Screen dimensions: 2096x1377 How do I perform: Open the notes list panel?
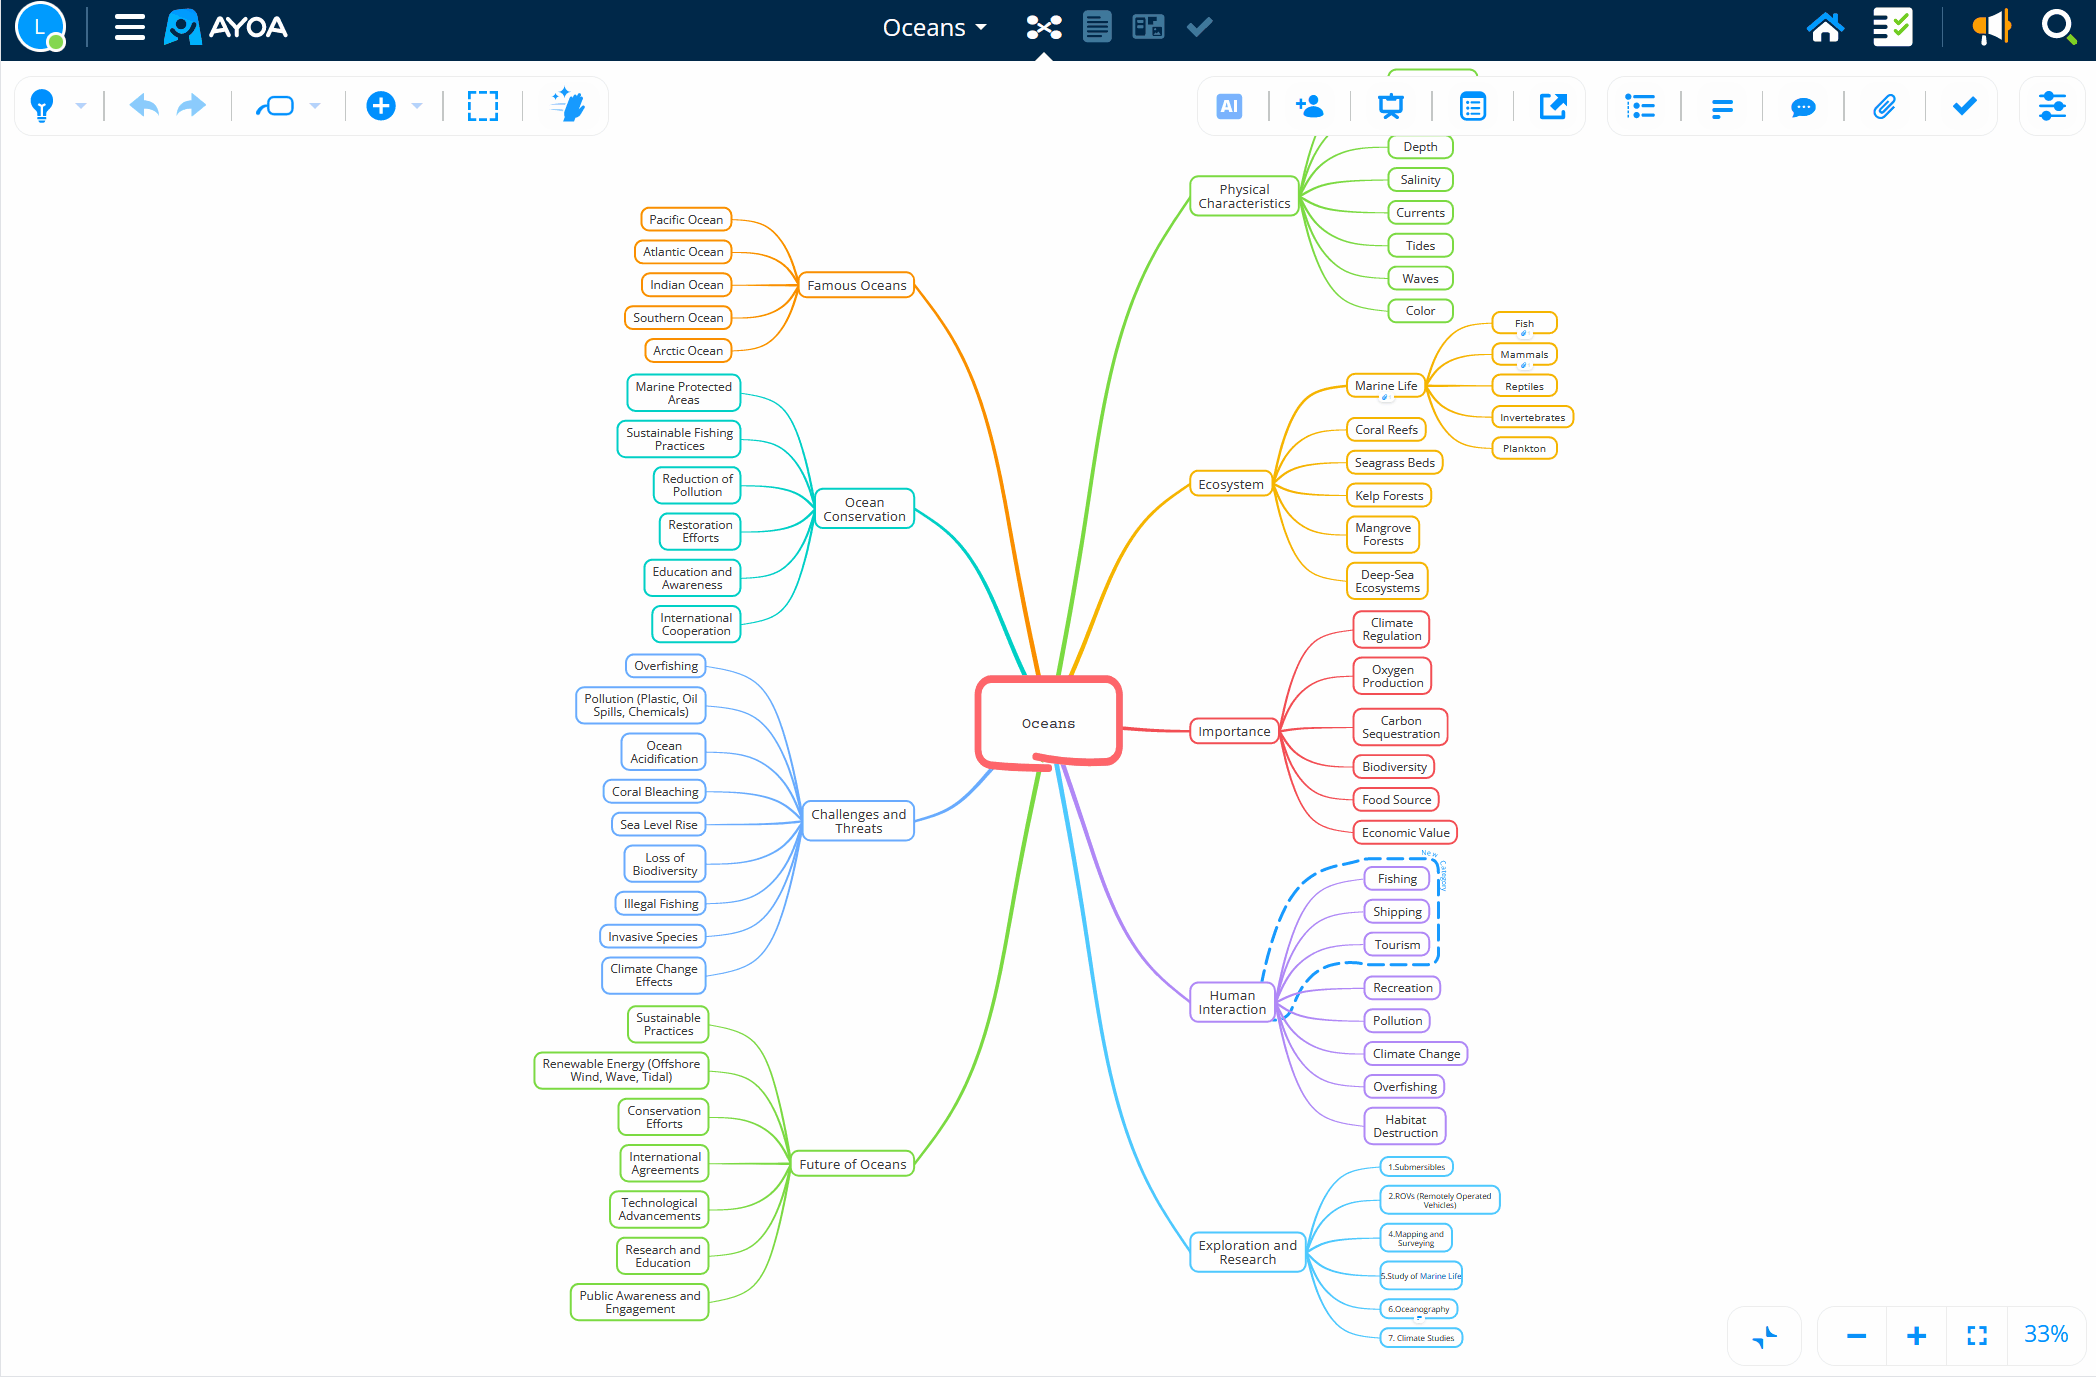point(1473,106)
